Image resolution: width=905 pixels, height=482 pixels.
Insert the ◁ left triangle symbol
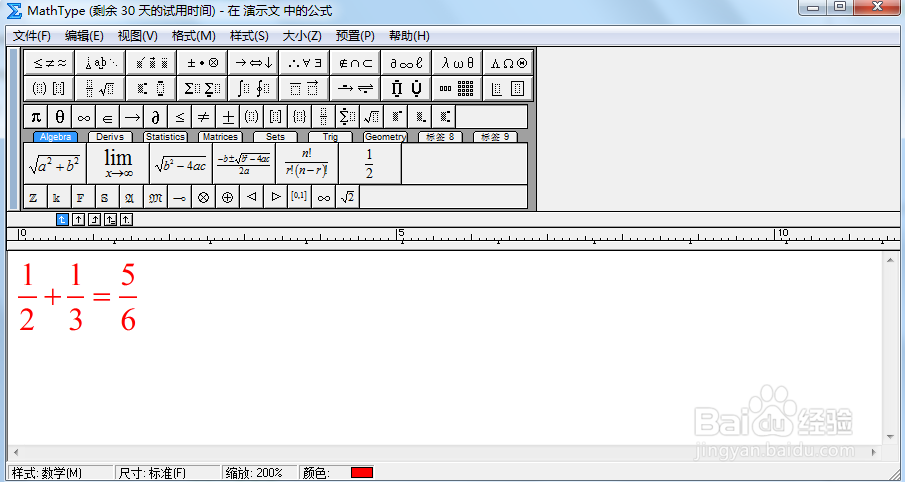pos(252,197)
